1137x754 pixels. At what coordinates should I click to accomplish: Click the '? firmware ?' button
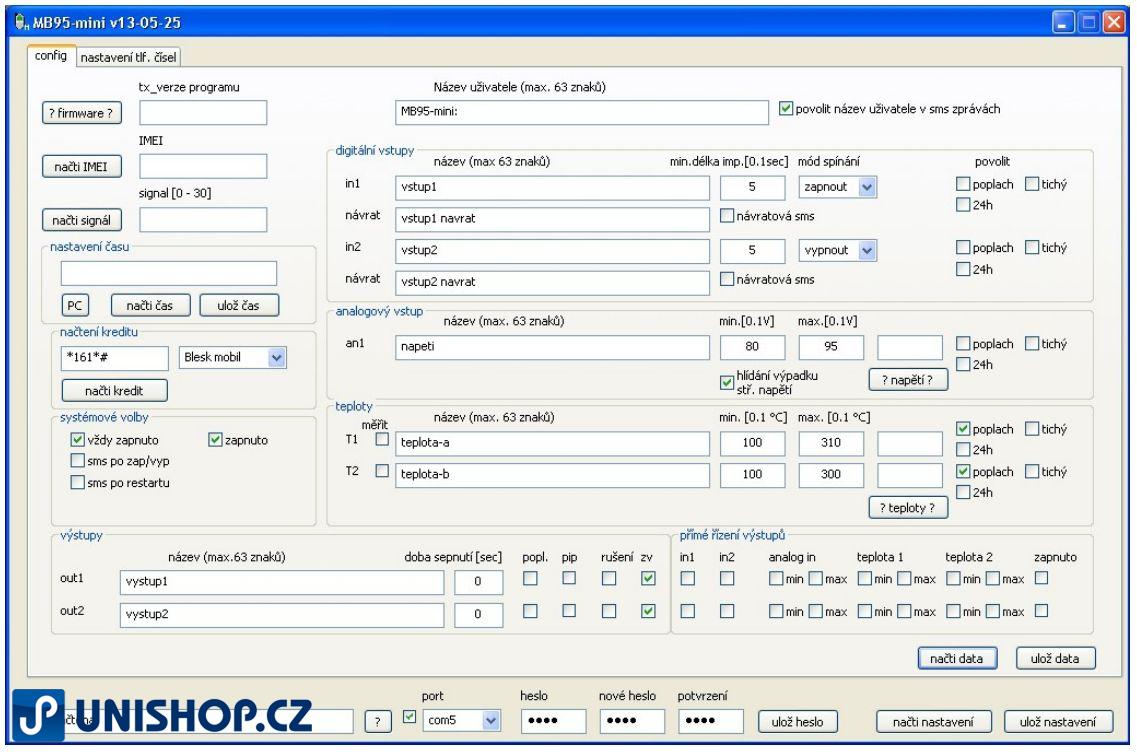coord(79,113)
